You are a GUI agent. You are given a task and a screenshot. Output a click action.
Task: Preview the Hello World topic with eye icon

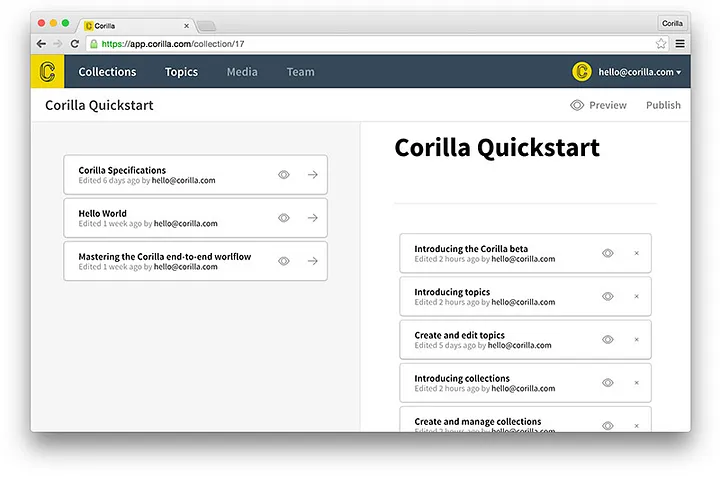pos(284,218)
